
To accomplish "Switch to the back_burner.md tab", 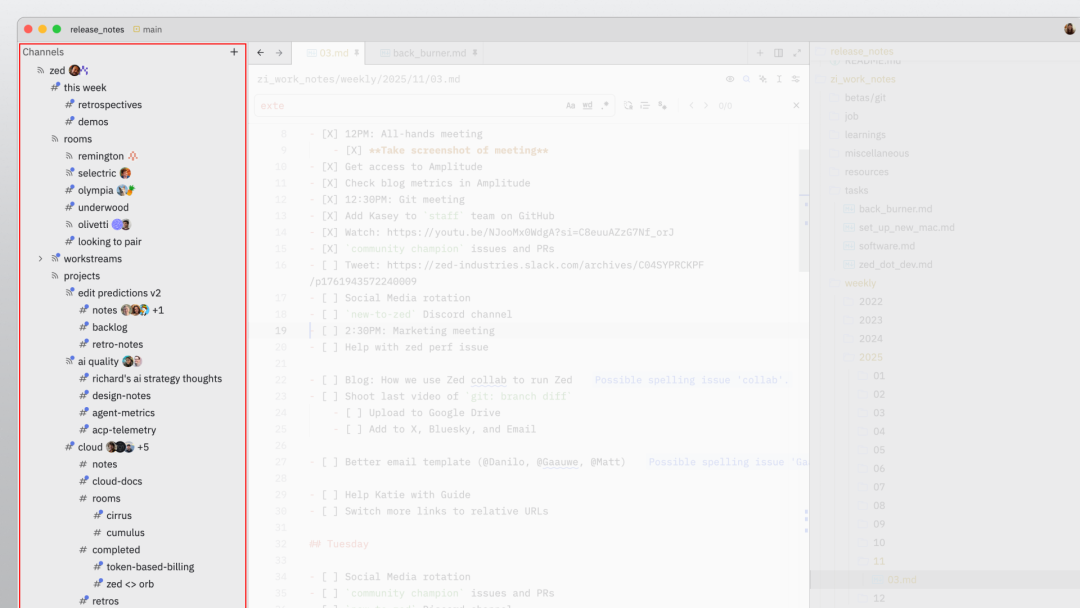I will click(424, 53).
